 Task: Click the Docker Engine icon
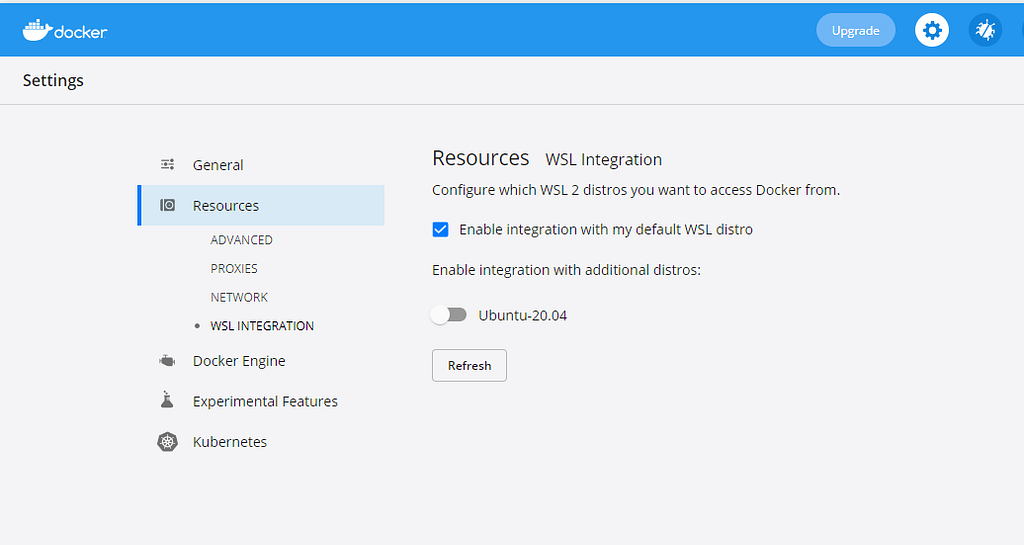[167, 360]
